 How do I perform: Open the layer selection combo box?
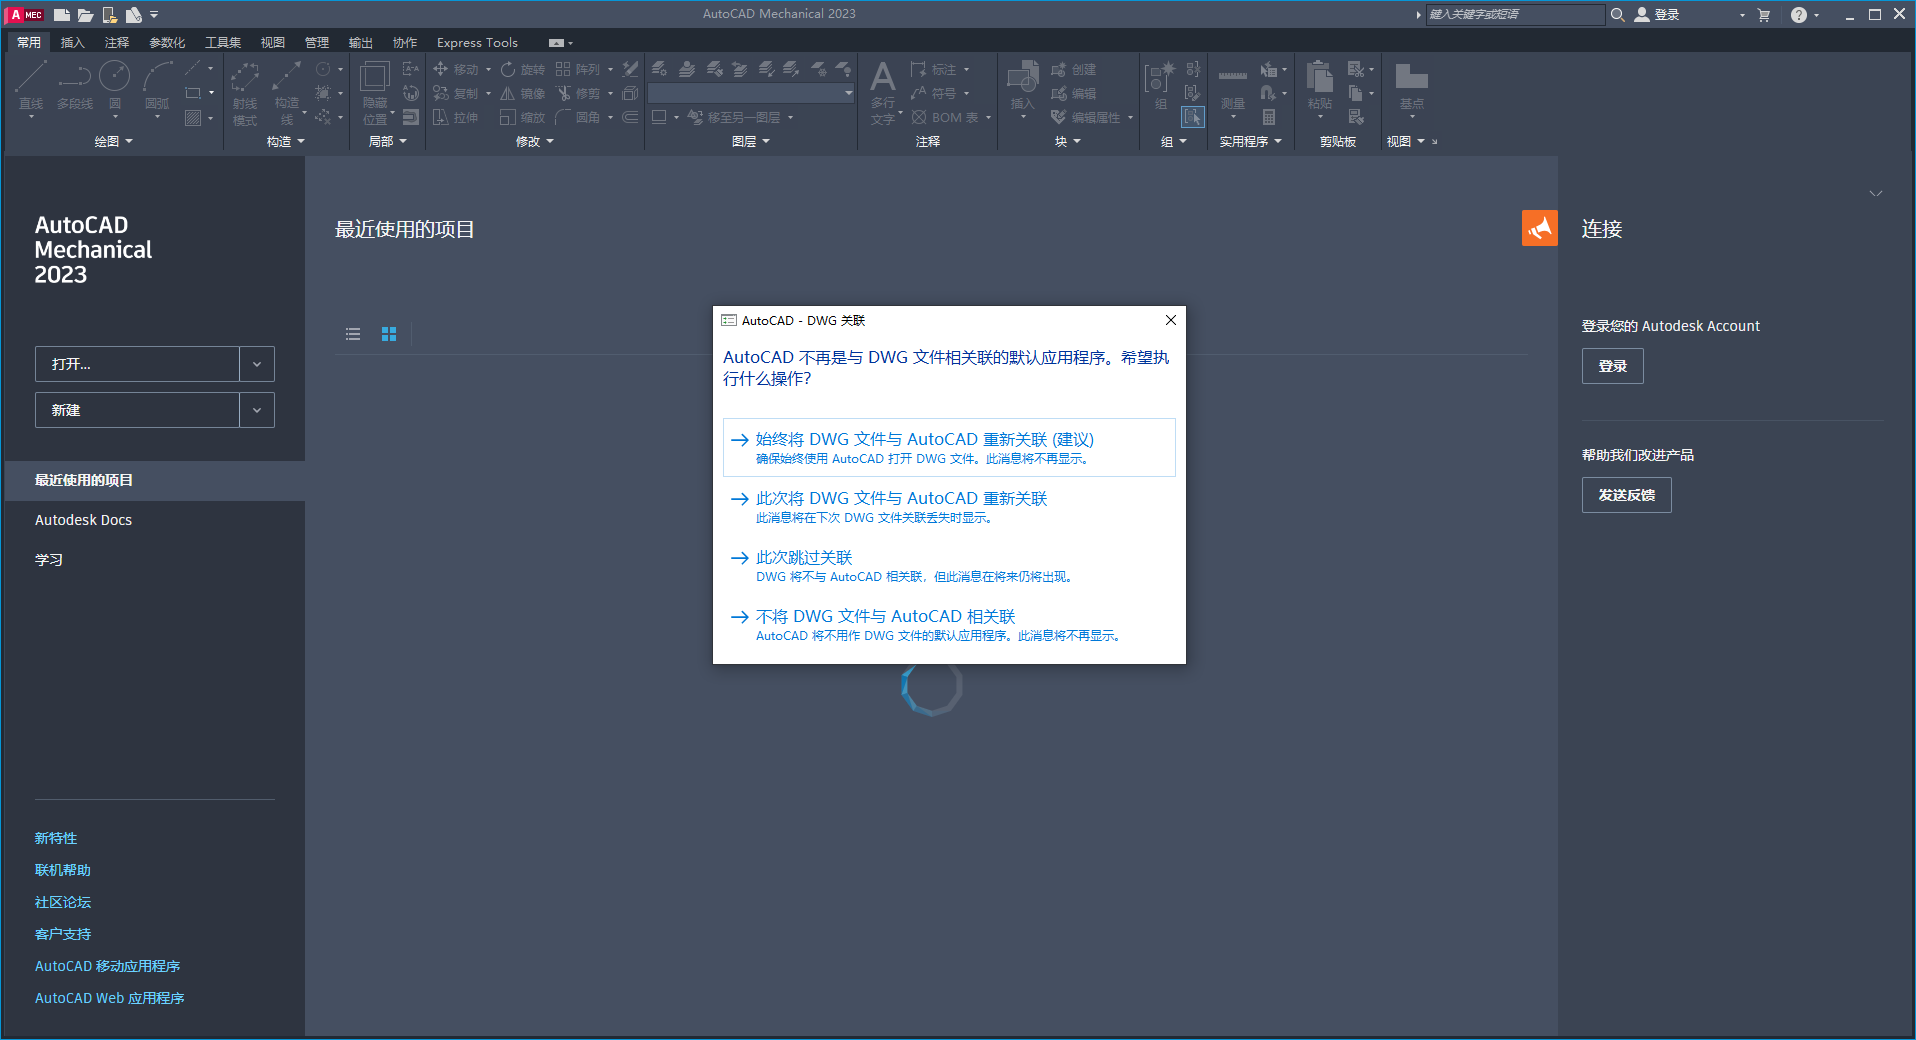750,92
